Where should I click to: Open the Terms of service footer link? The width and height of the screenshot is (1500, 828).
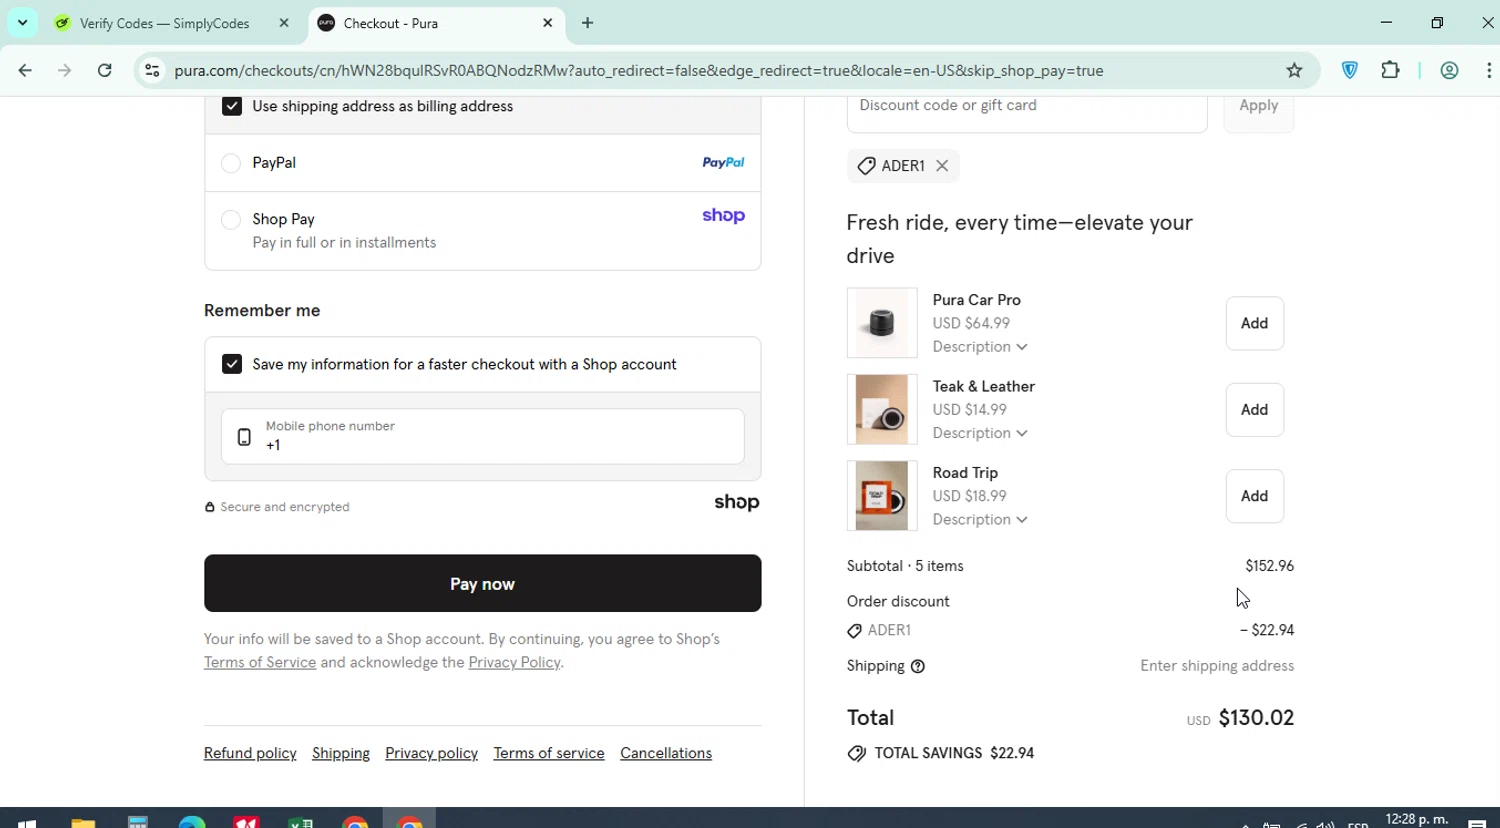coord(549,753)
